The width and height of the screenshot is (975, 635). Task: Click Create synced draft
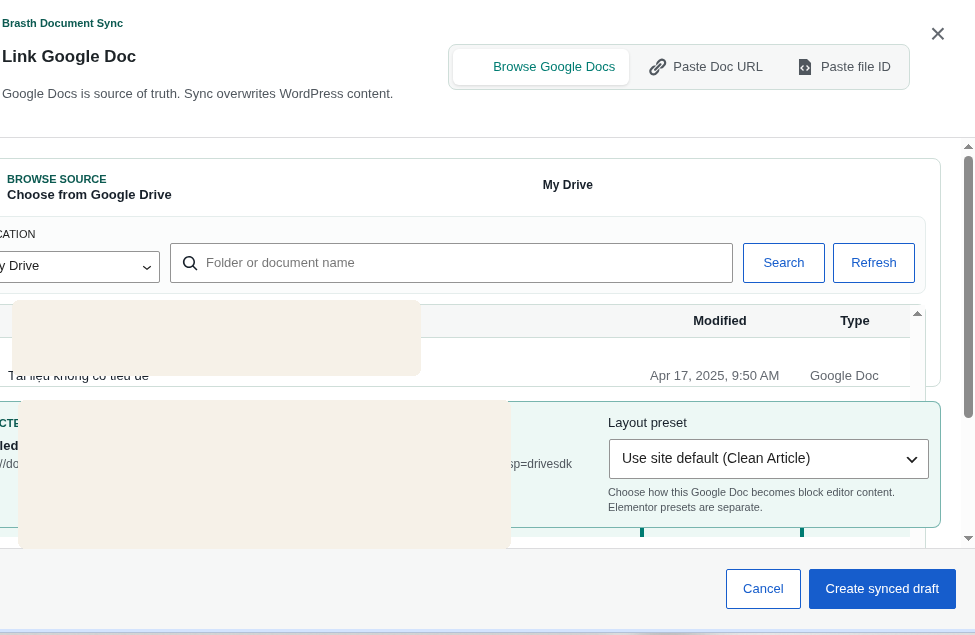tap(882, 589)
